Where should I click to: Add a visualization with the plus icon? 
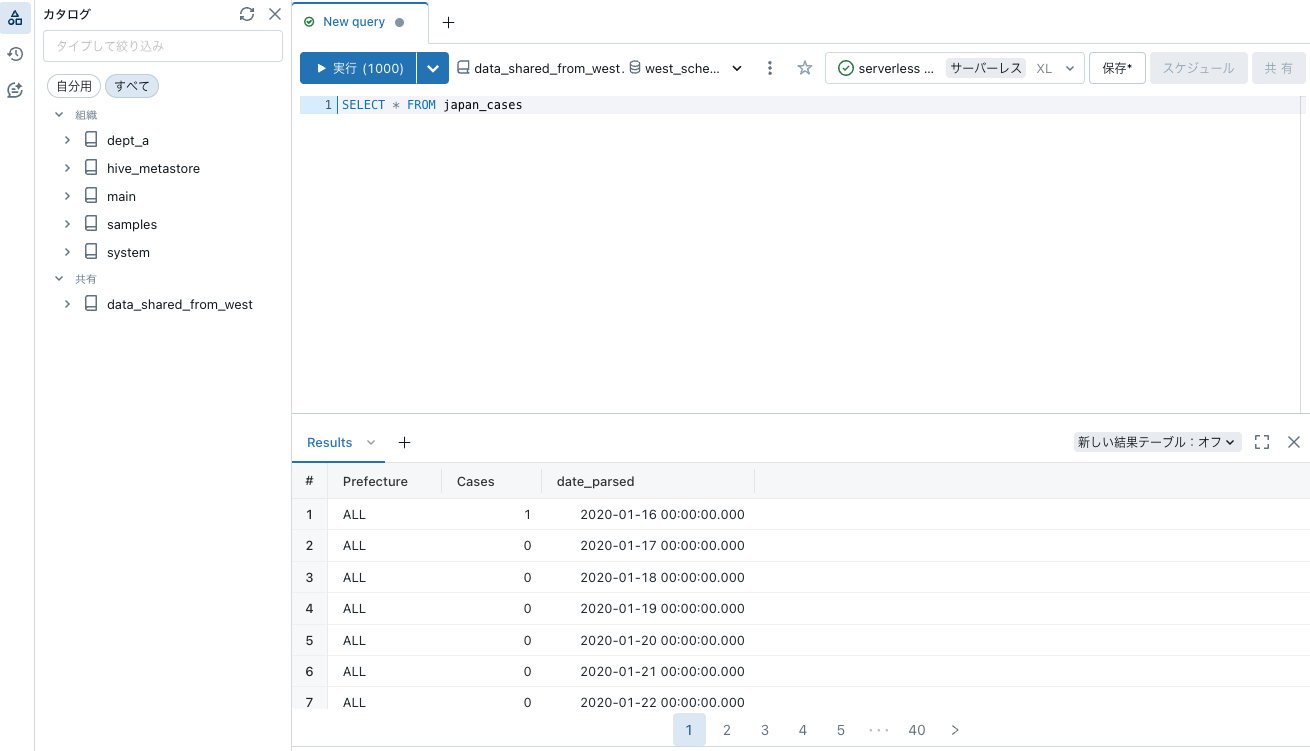point(404,441)
